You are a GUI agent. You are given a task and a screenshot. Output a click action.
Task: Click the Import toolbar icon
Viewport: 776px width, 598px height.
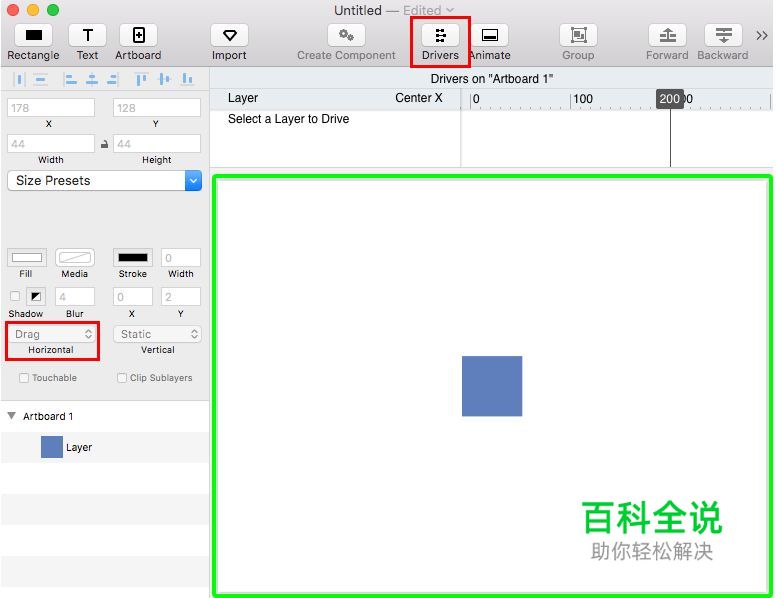[x=229, y=36]
